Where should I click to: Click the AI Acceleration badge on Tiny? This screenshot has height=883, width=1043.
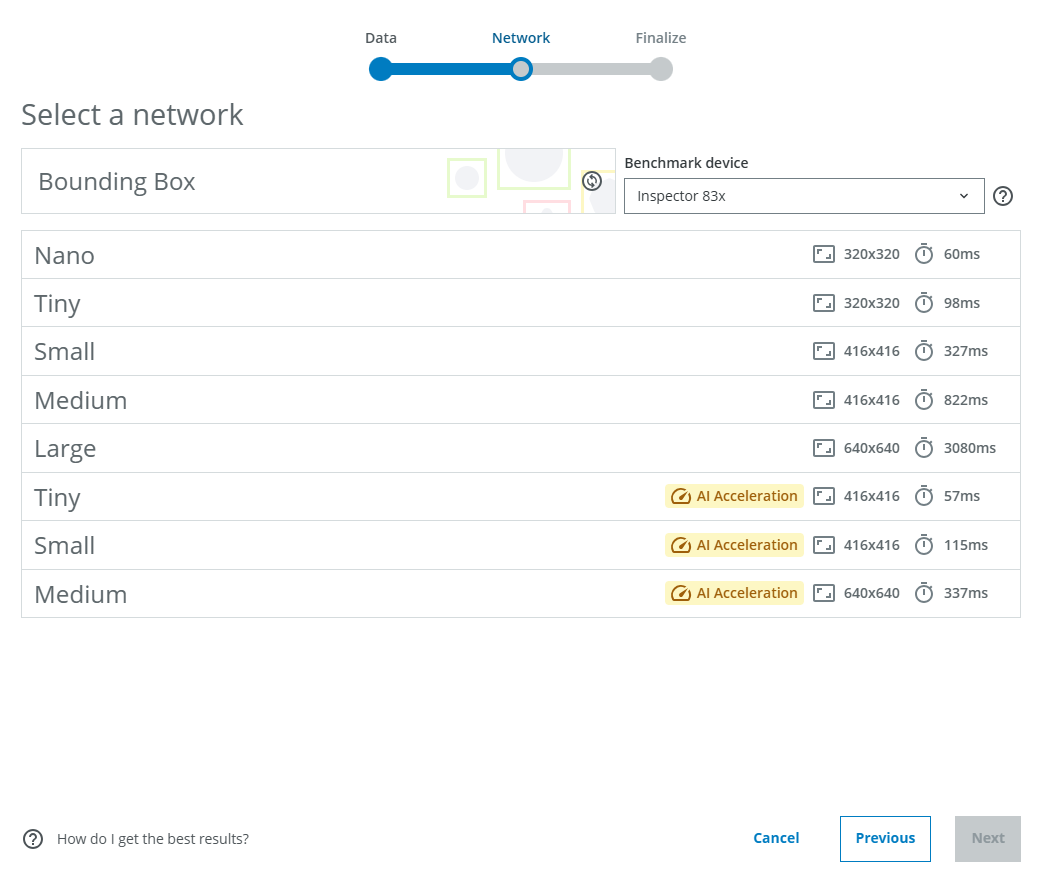pos(734,496)
